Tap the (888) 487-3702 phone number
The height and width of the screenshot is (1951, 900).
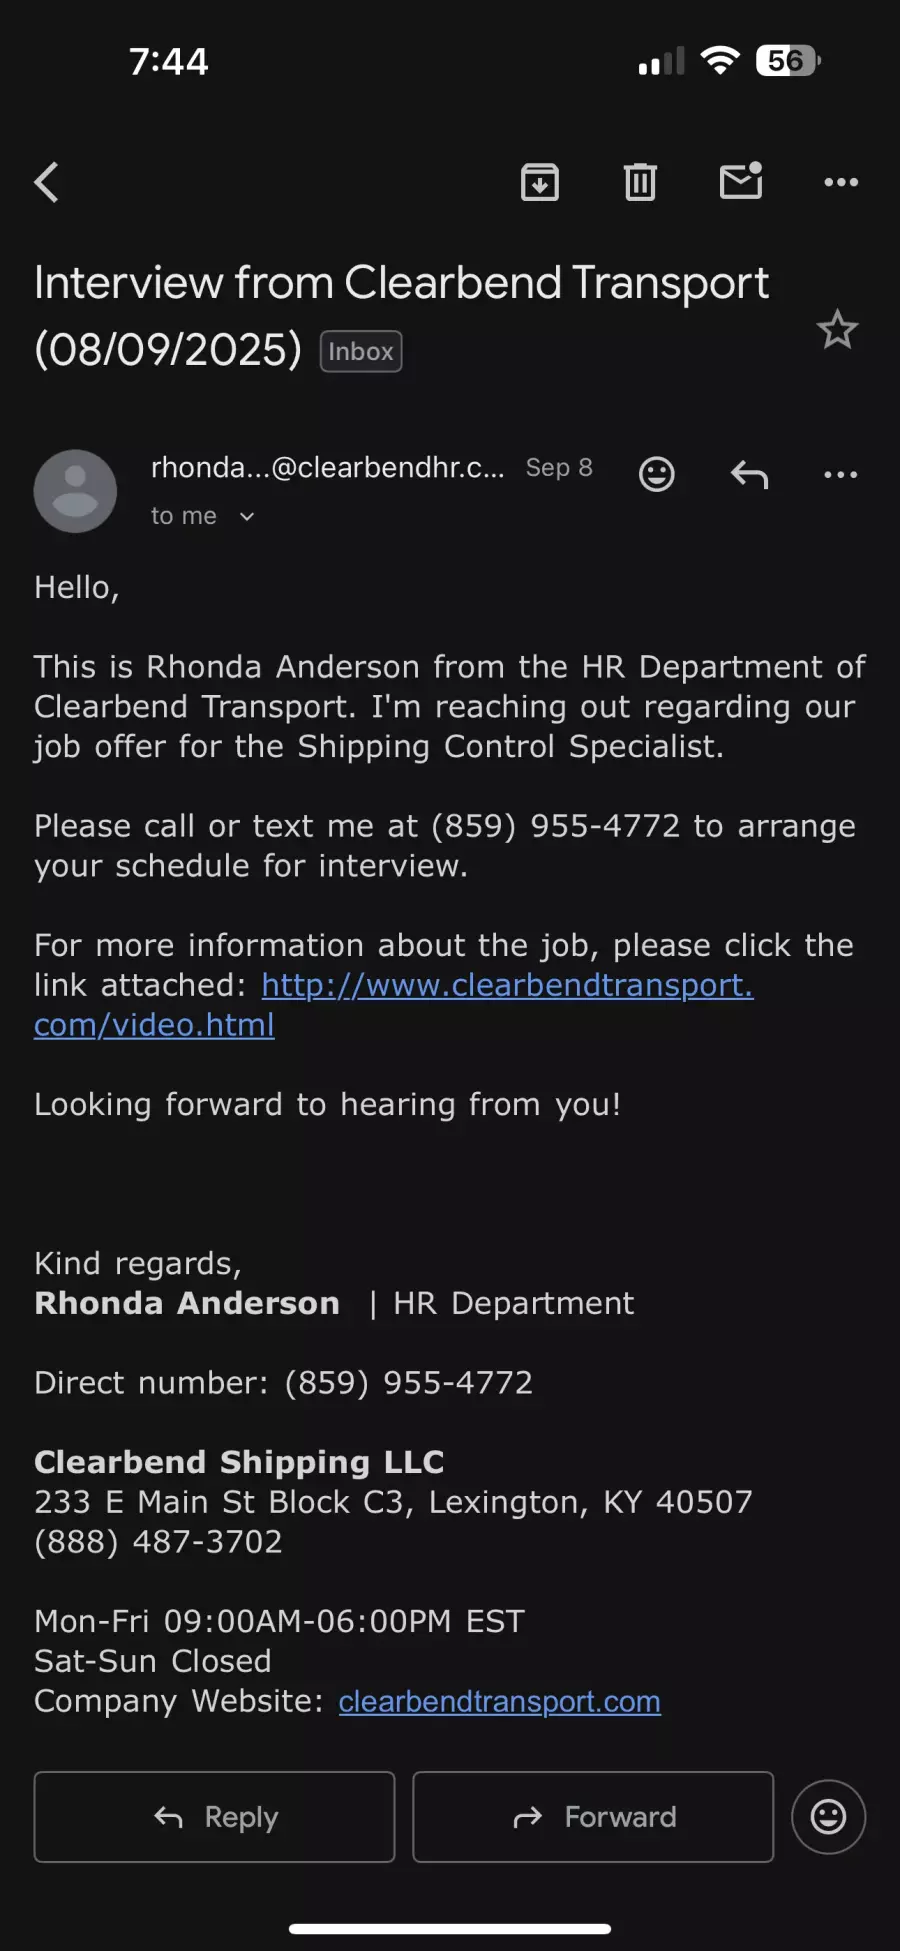158,1541
